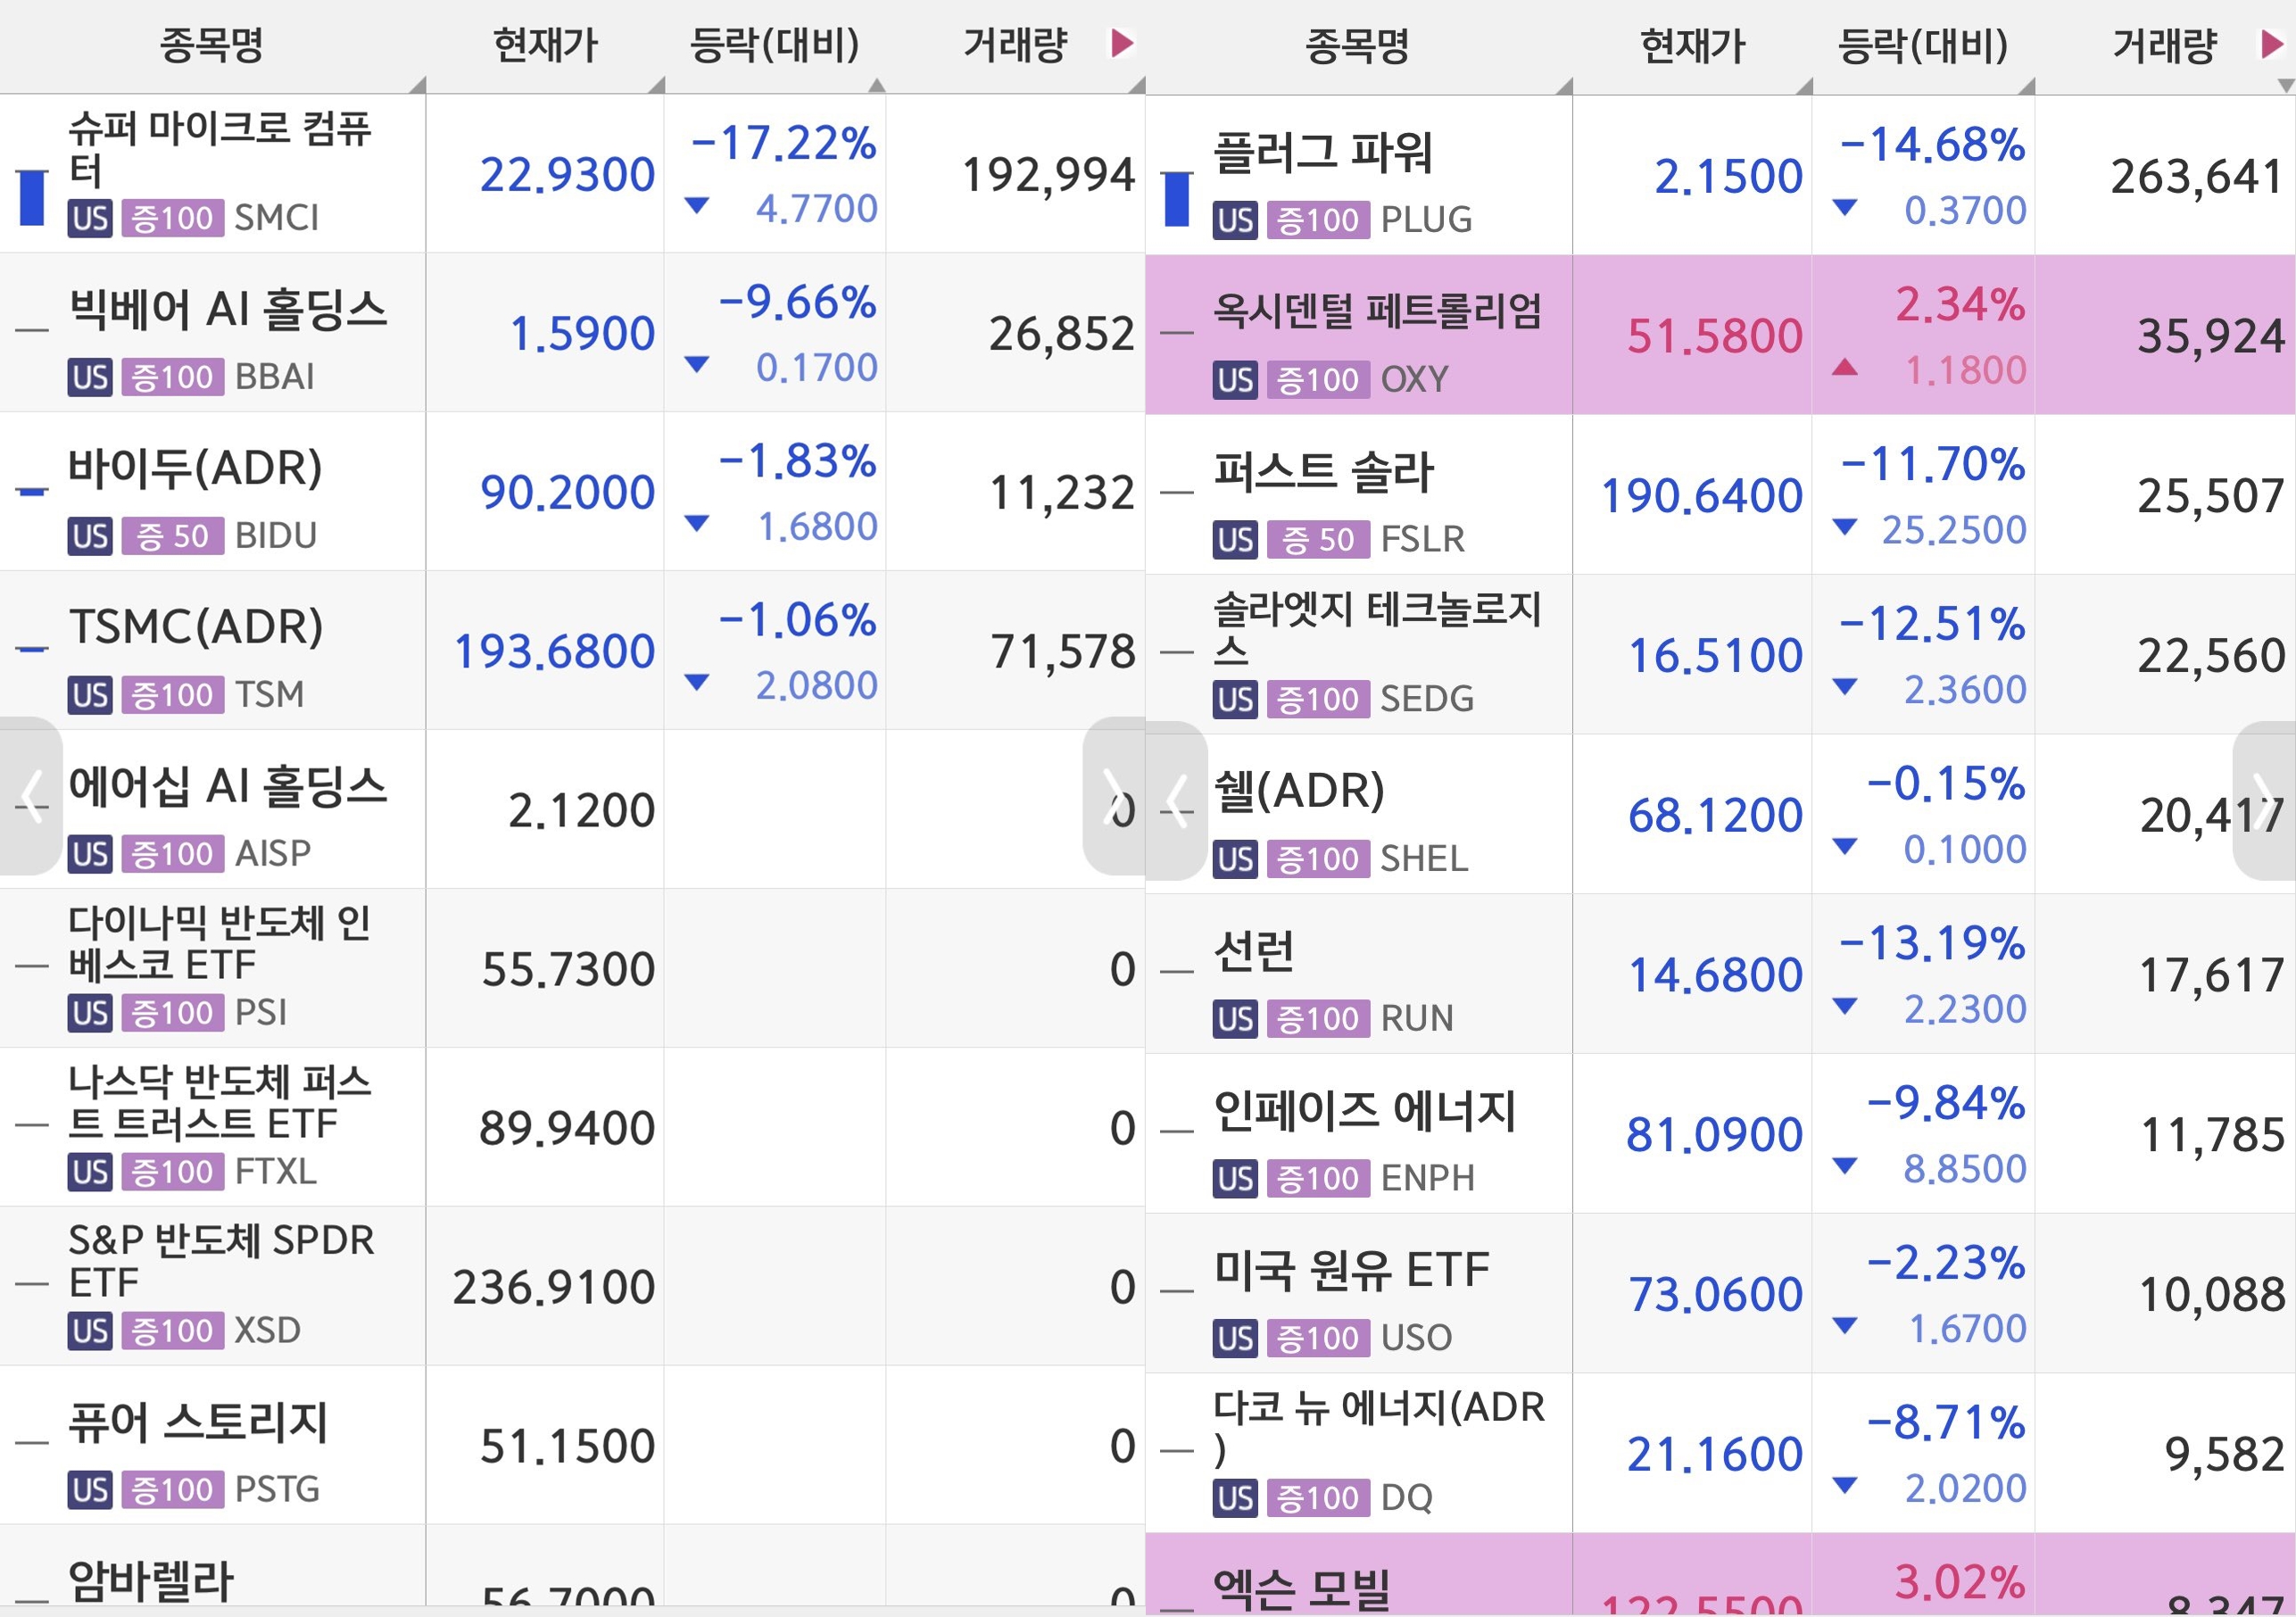This screenshot has width=2296, height=1617.
Task: Open 빅베어 AI 홀딩스 stock row
Action: click(x=572, y=332)
